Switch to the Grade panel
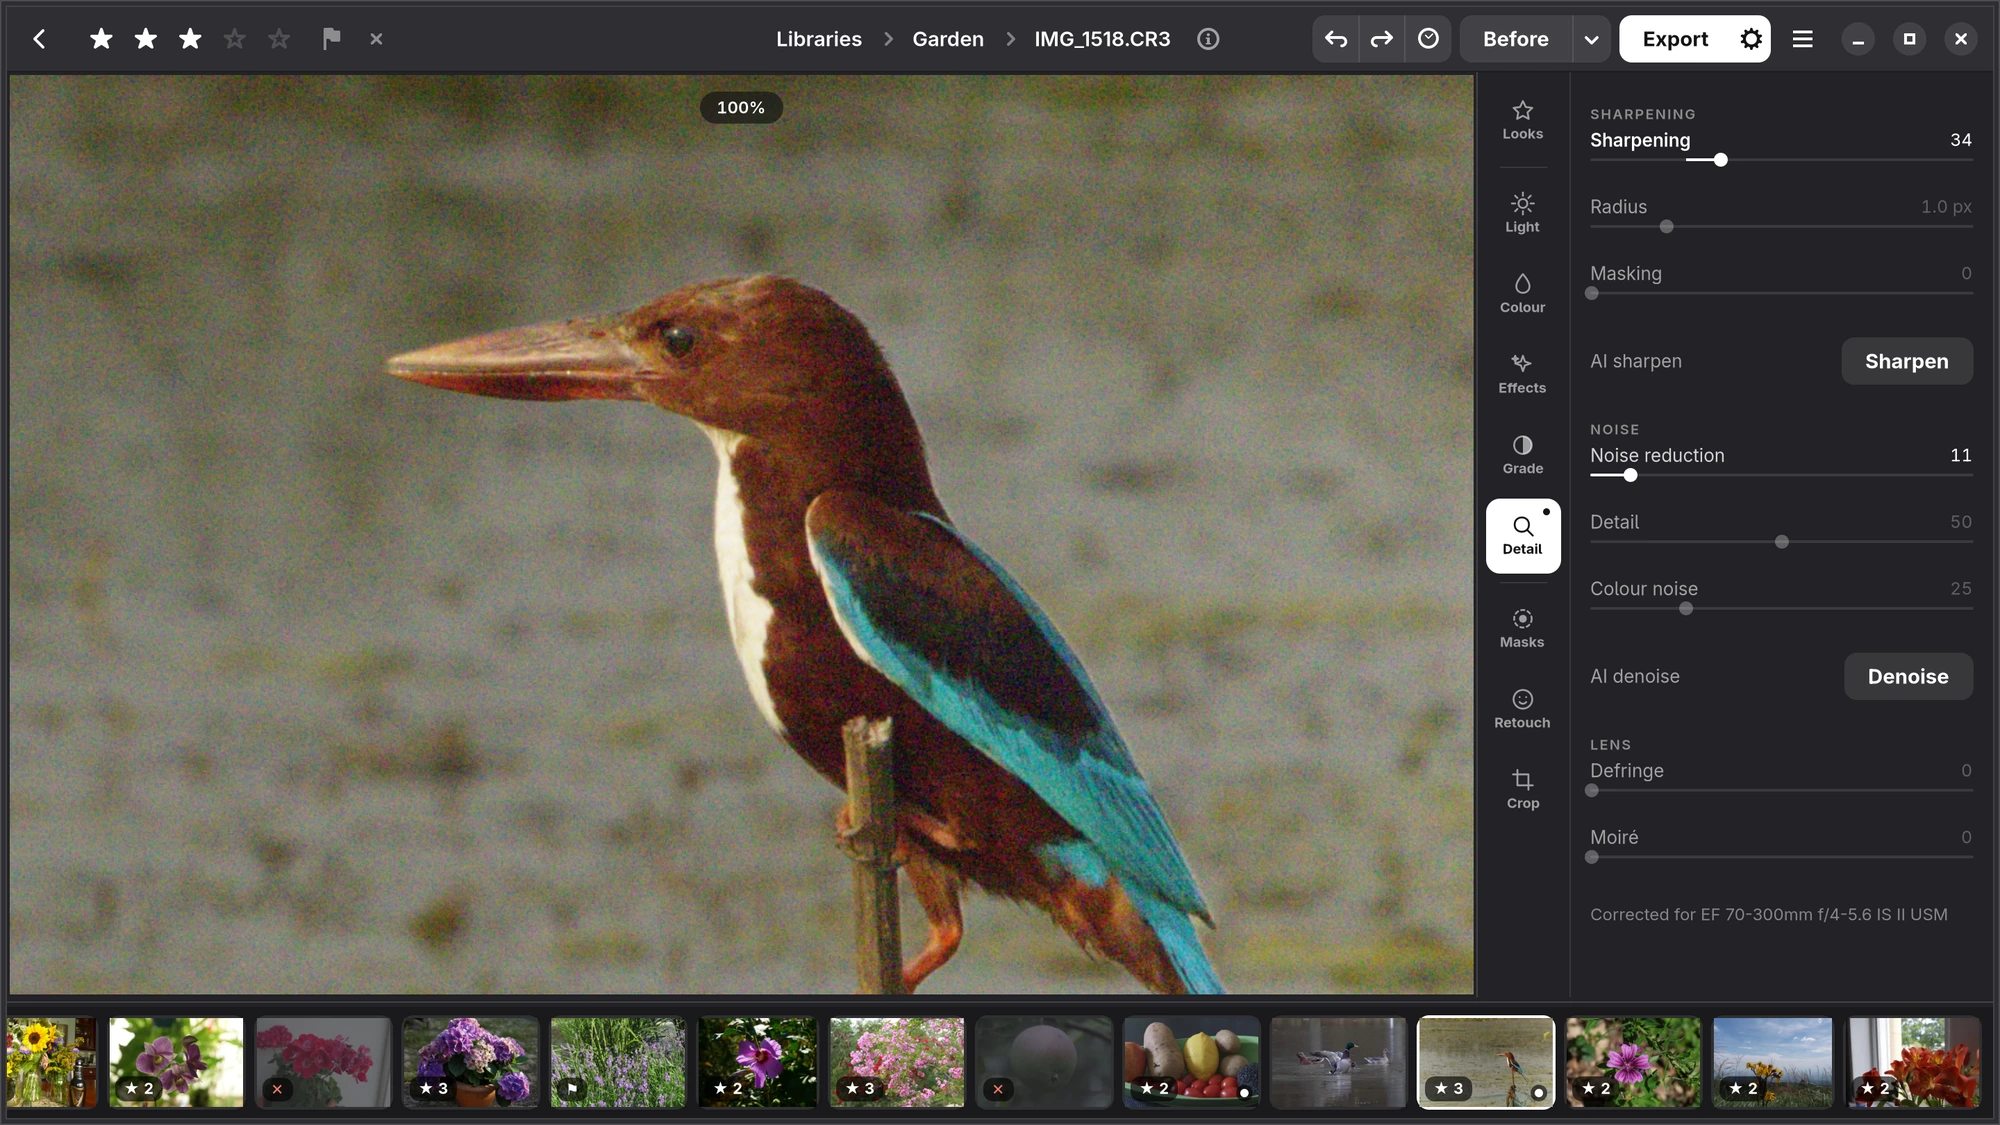The image size is (2000, 1125). [1522, 455]
